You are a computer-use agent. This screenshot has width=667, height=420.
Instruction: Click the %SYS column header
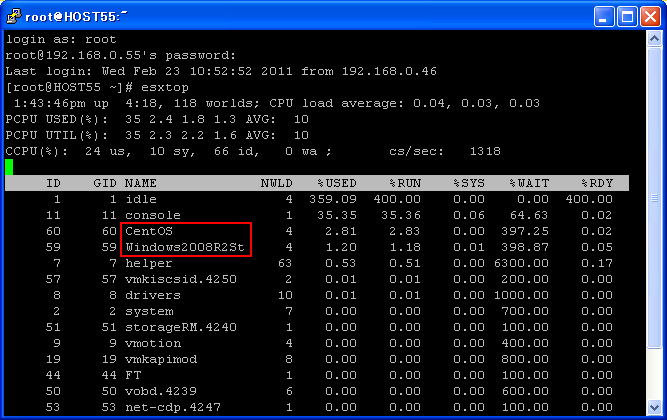tap(469, 183)
